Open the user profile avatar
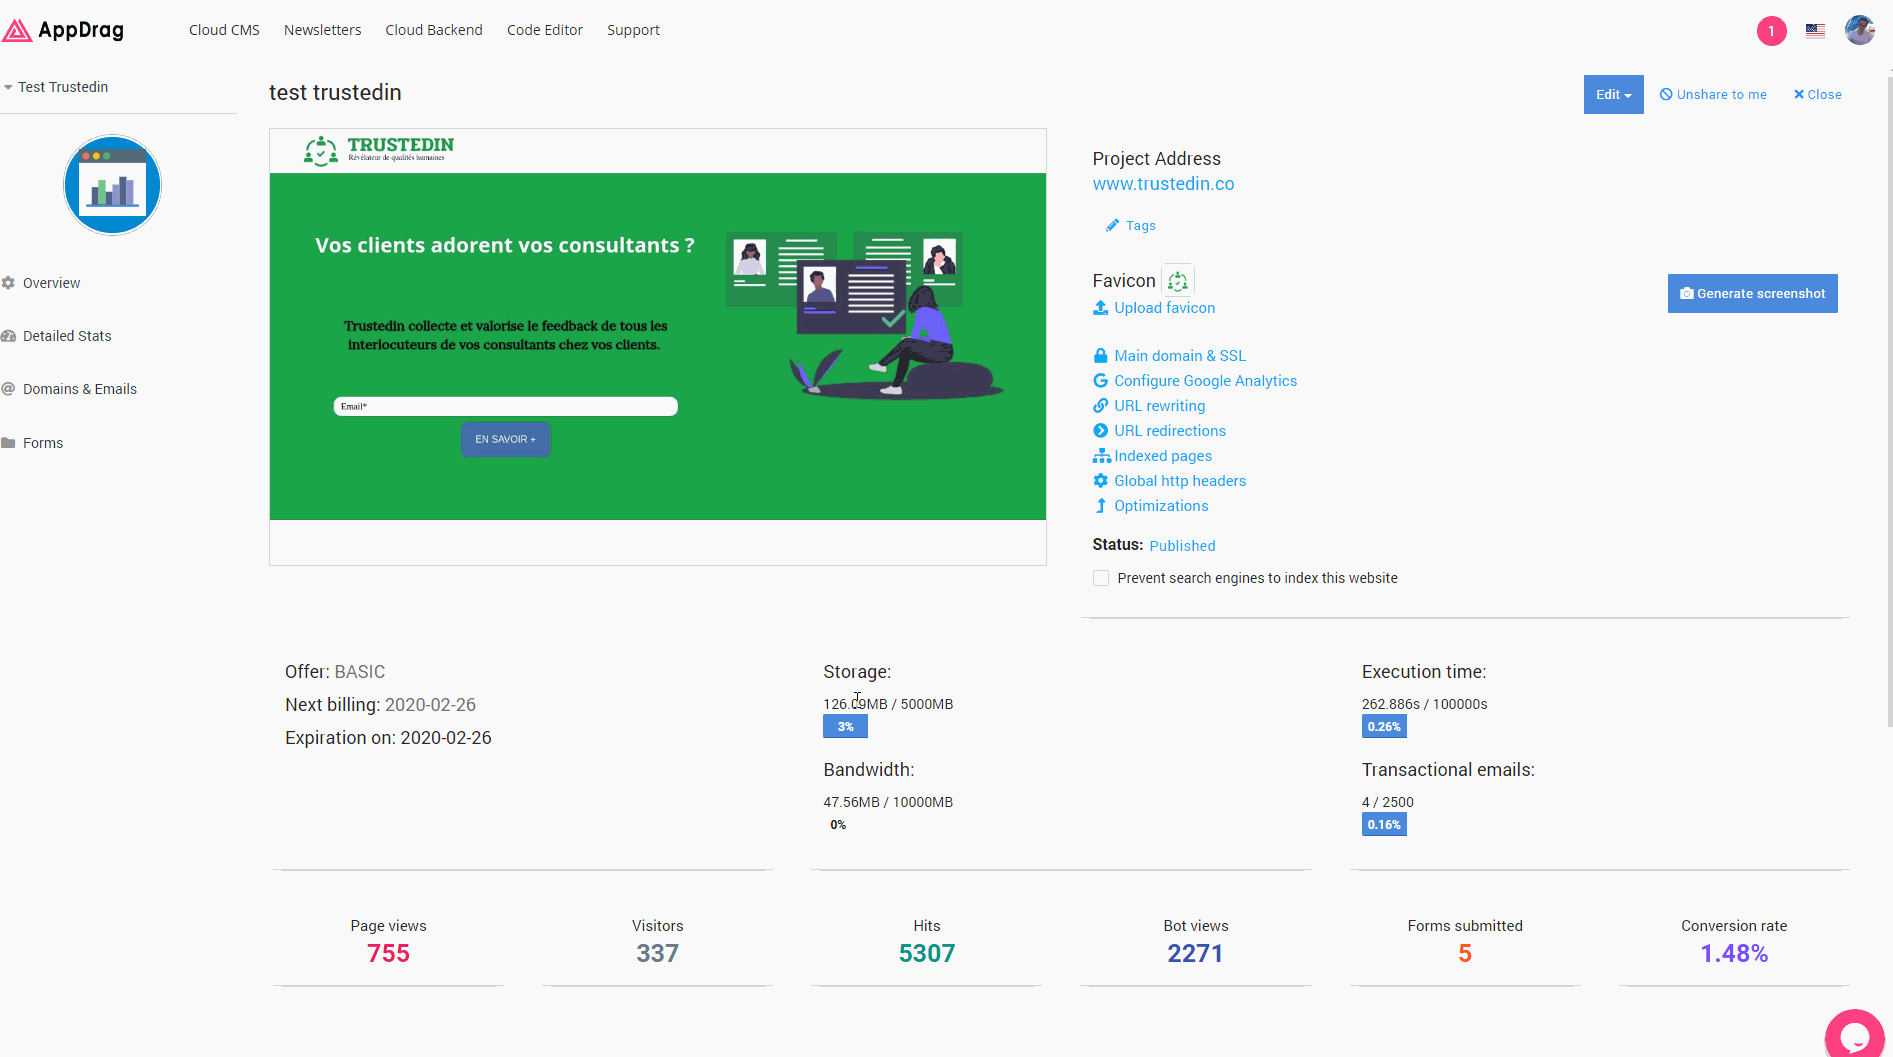The image size is (1893, 1057). [x=1859, y=30]
